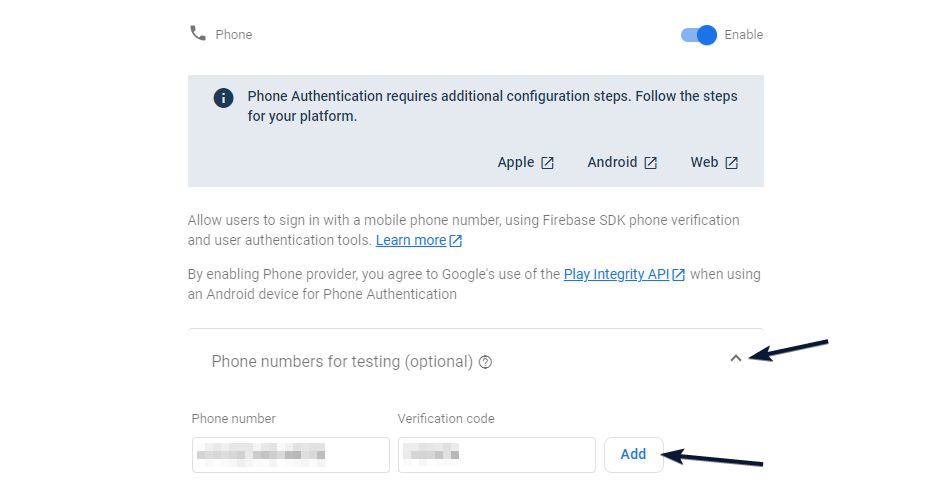Collapse the testing phone numbers section chevron
Viewport: 952px width, 492px height.
[x=736, y=358]
